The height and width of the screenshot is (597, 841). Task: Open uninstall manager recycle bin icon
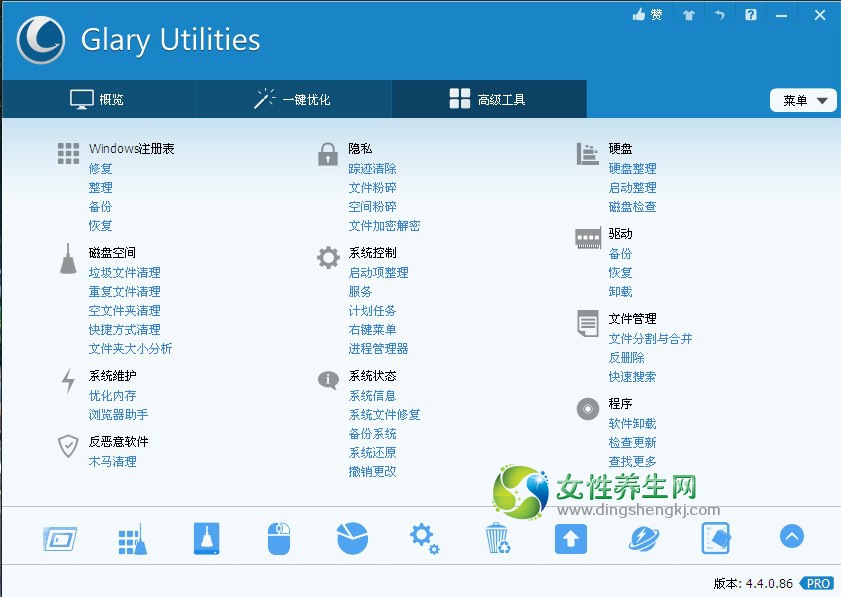[498, 539]
